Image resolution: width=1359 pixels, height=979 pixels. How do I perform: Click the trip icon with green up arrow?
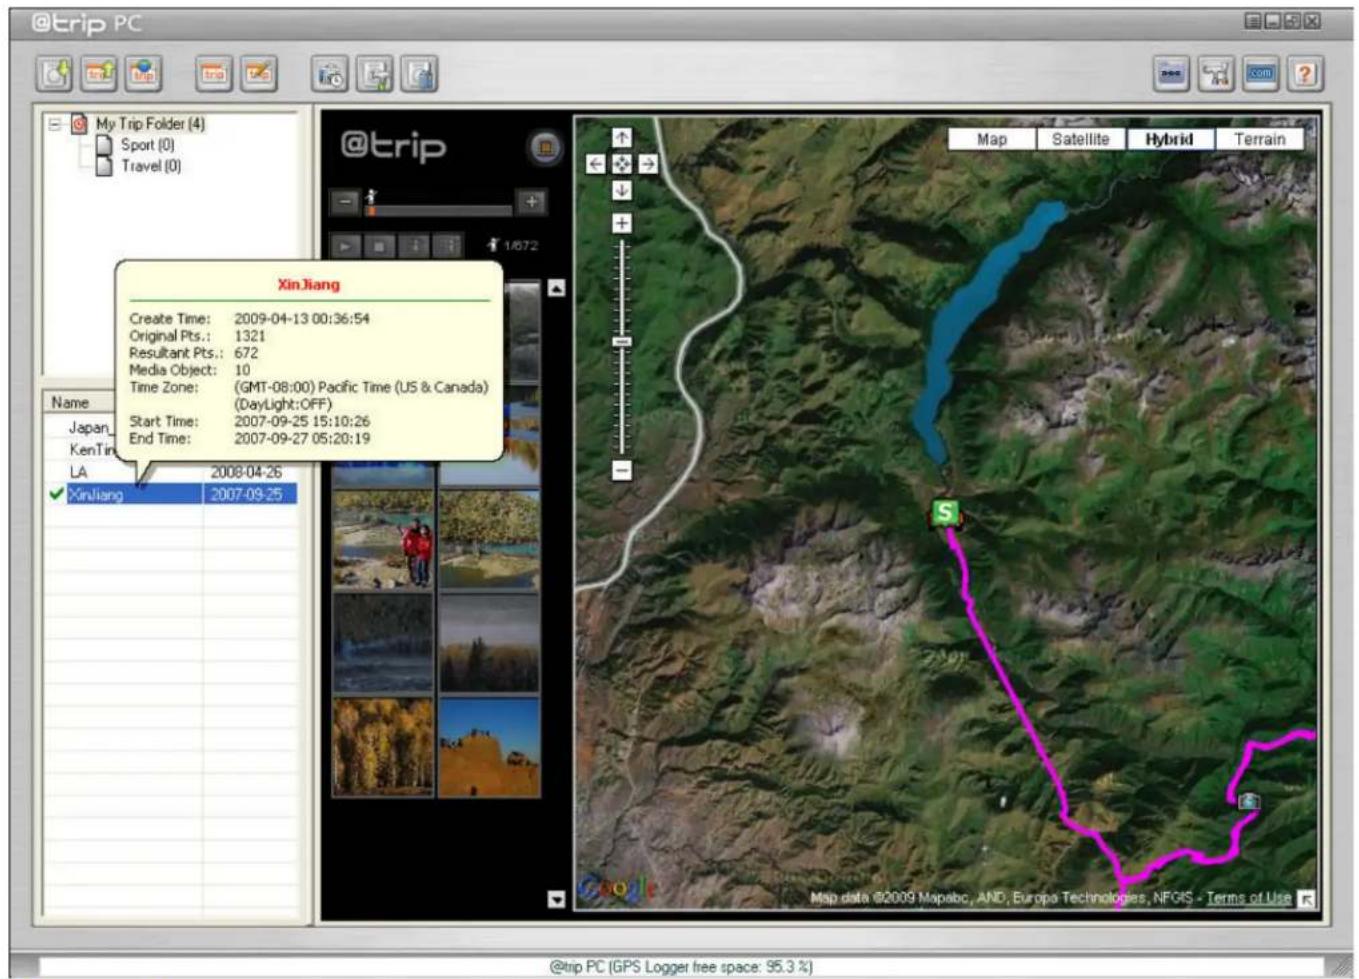tap(99, 74)
